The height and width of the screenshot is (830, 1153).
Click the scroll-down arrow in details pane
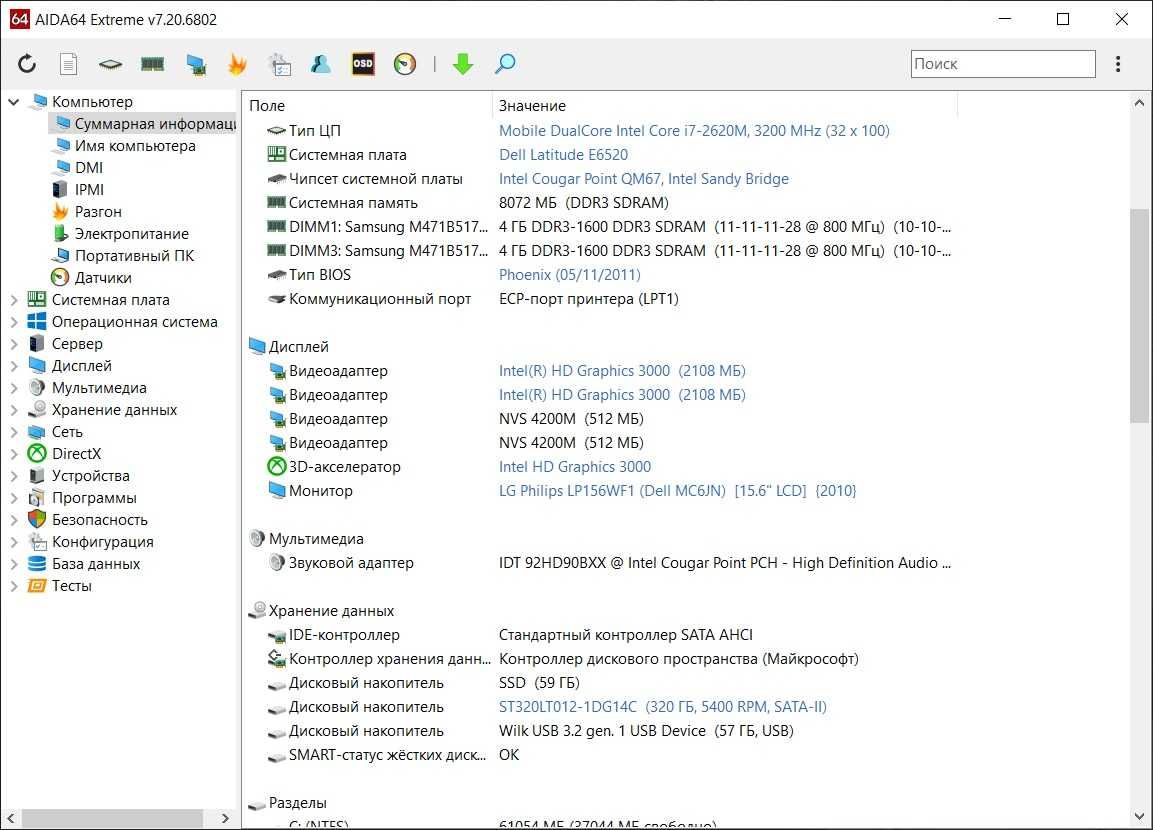1140,816
